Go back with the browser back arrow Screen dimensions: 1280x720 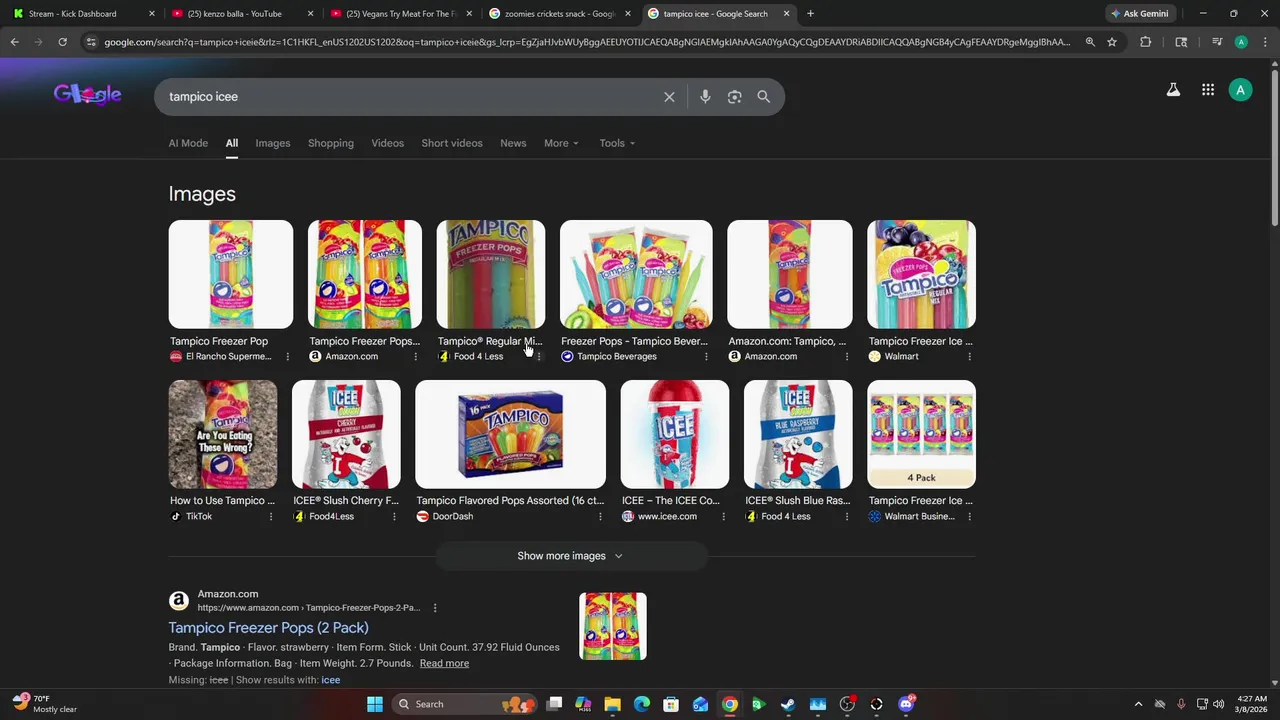point(14,42)
